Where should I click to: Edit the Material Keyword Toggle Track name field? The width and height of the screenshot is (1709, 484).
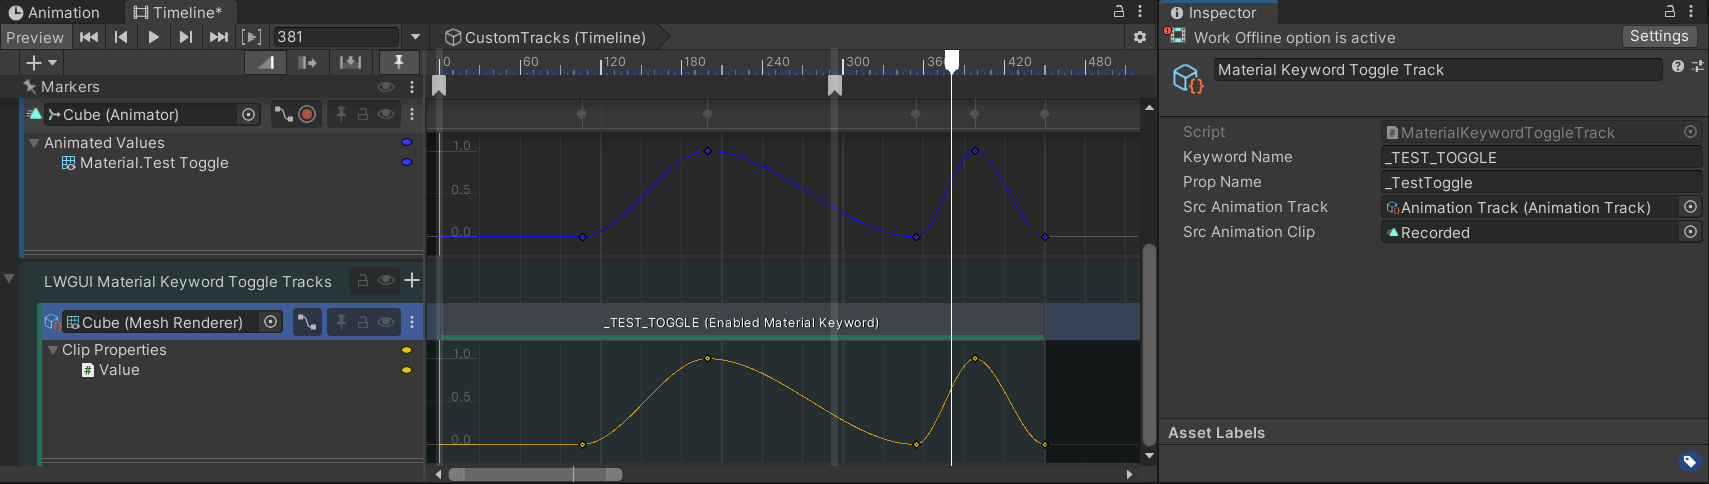click(x=1438, y=70)
